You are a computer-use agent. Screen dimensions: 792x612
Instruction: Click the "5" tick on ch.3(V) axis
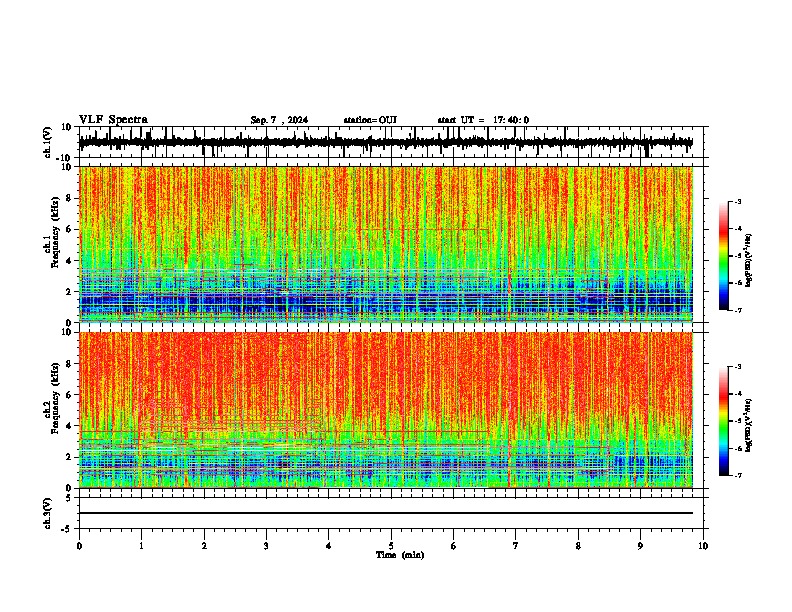70,497
